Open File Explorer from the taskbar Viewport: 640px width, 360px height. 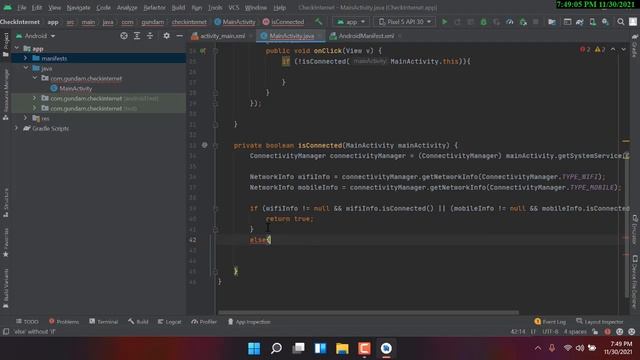click(342, 348)
